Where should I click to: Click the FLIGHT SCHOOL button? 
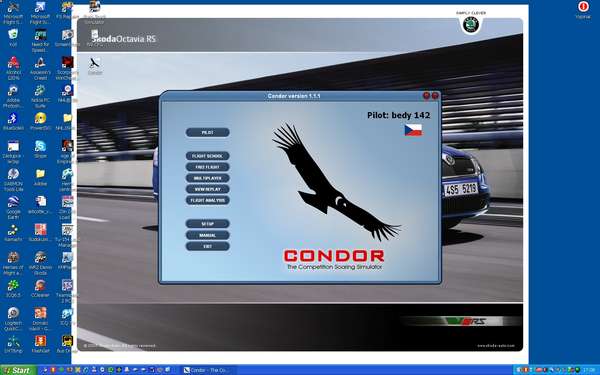click(207, 156)
